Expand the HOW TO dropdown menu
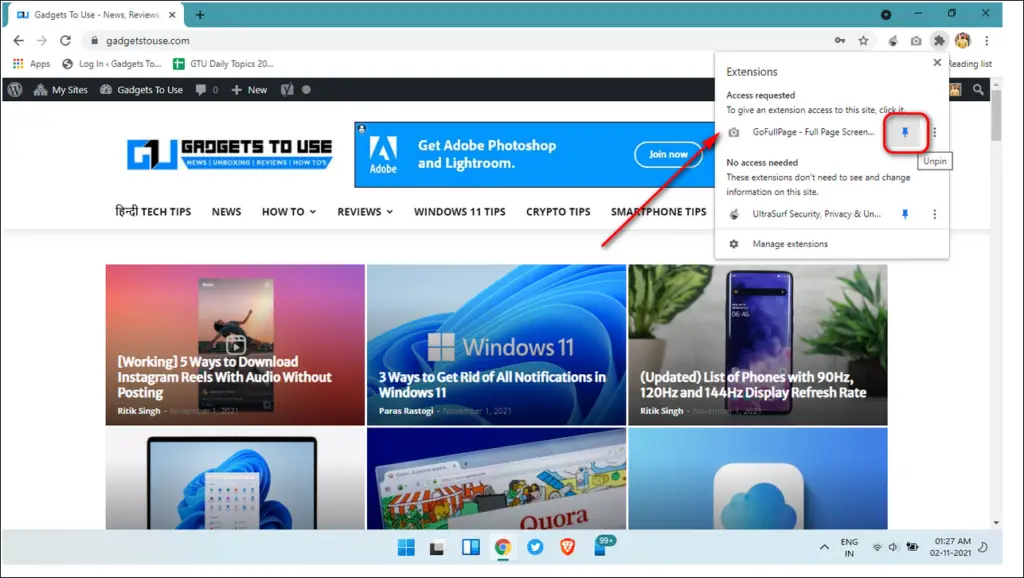 pos(289,212)
